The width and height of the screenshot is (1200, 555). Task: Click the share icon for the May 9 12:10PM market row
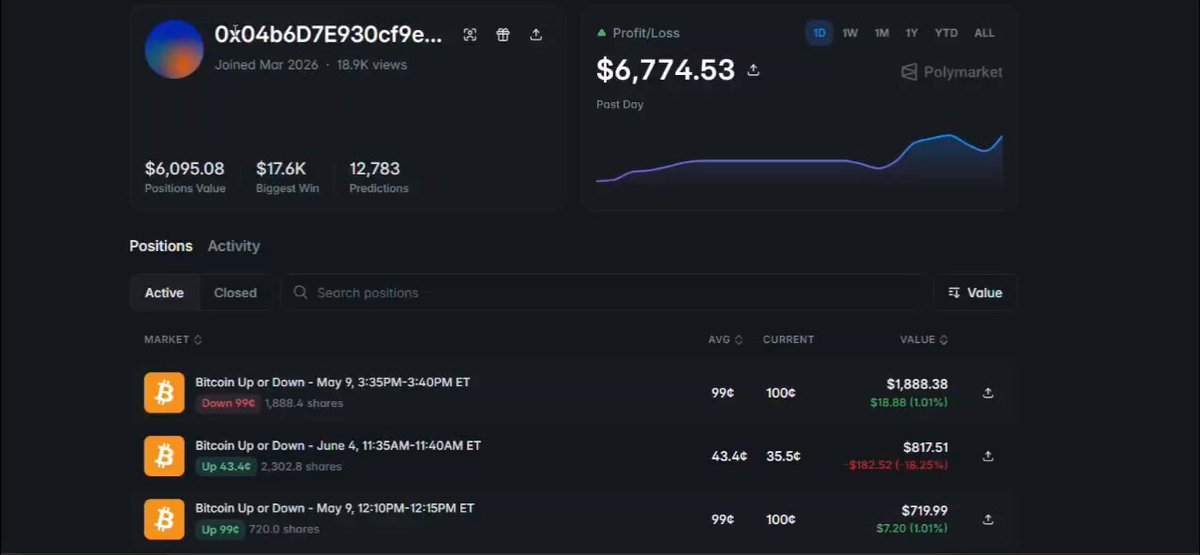click(988, 519)
